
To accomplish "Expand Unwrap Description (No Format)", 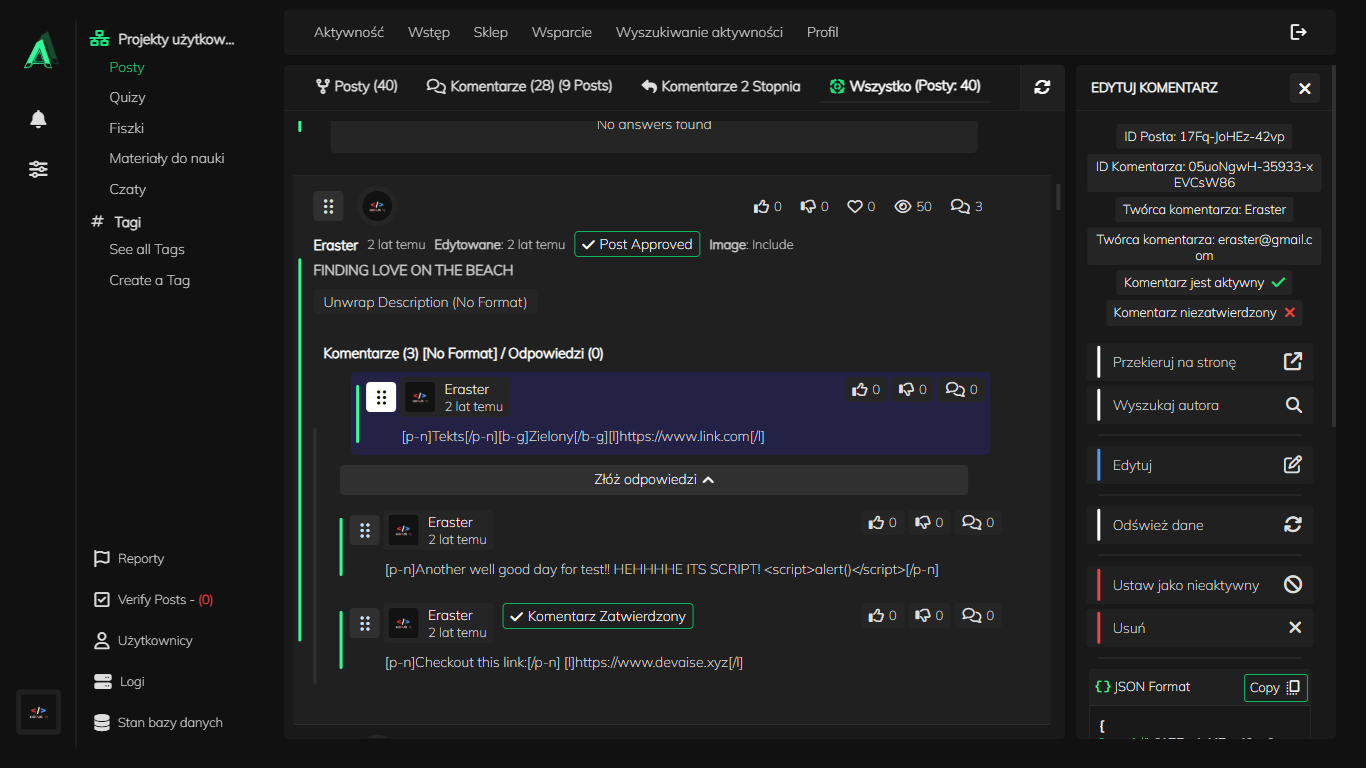I will (x=426, y=302).
